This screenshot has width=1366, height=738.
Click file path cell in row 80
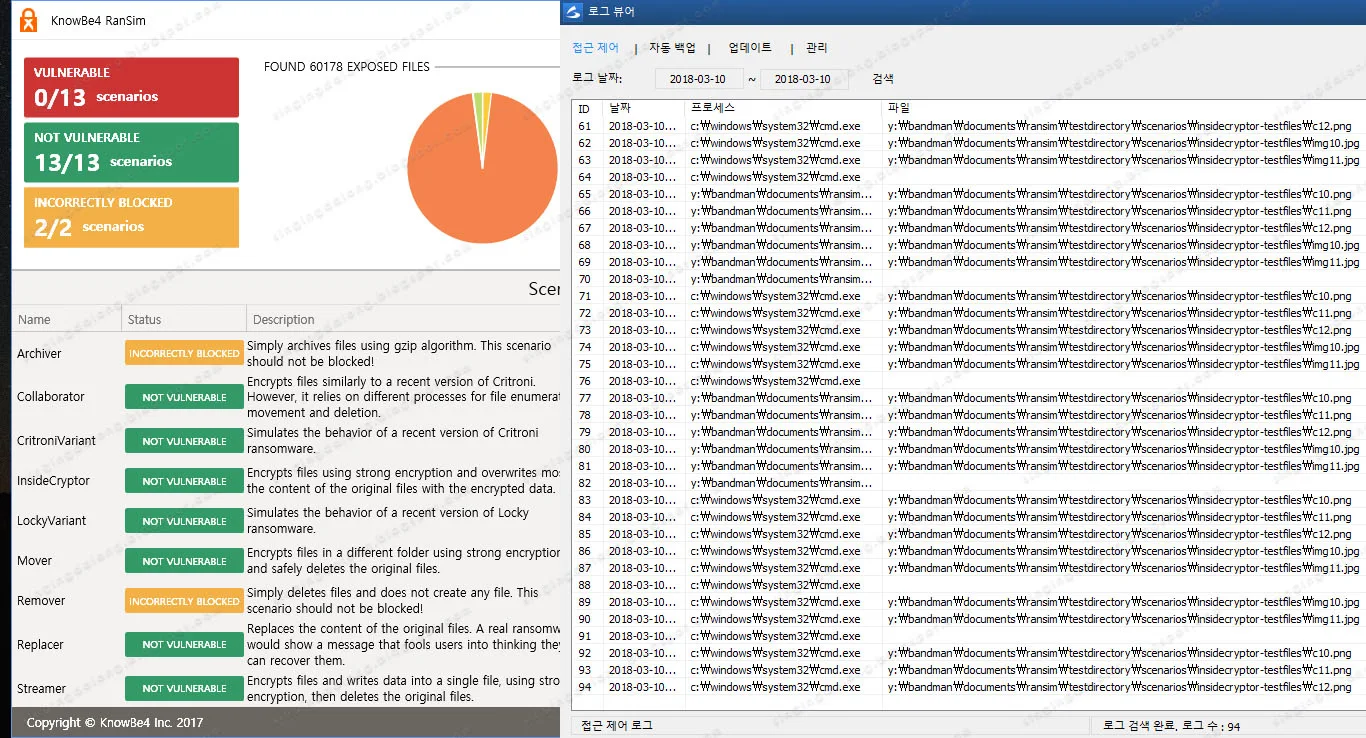tap(1123, 449)
